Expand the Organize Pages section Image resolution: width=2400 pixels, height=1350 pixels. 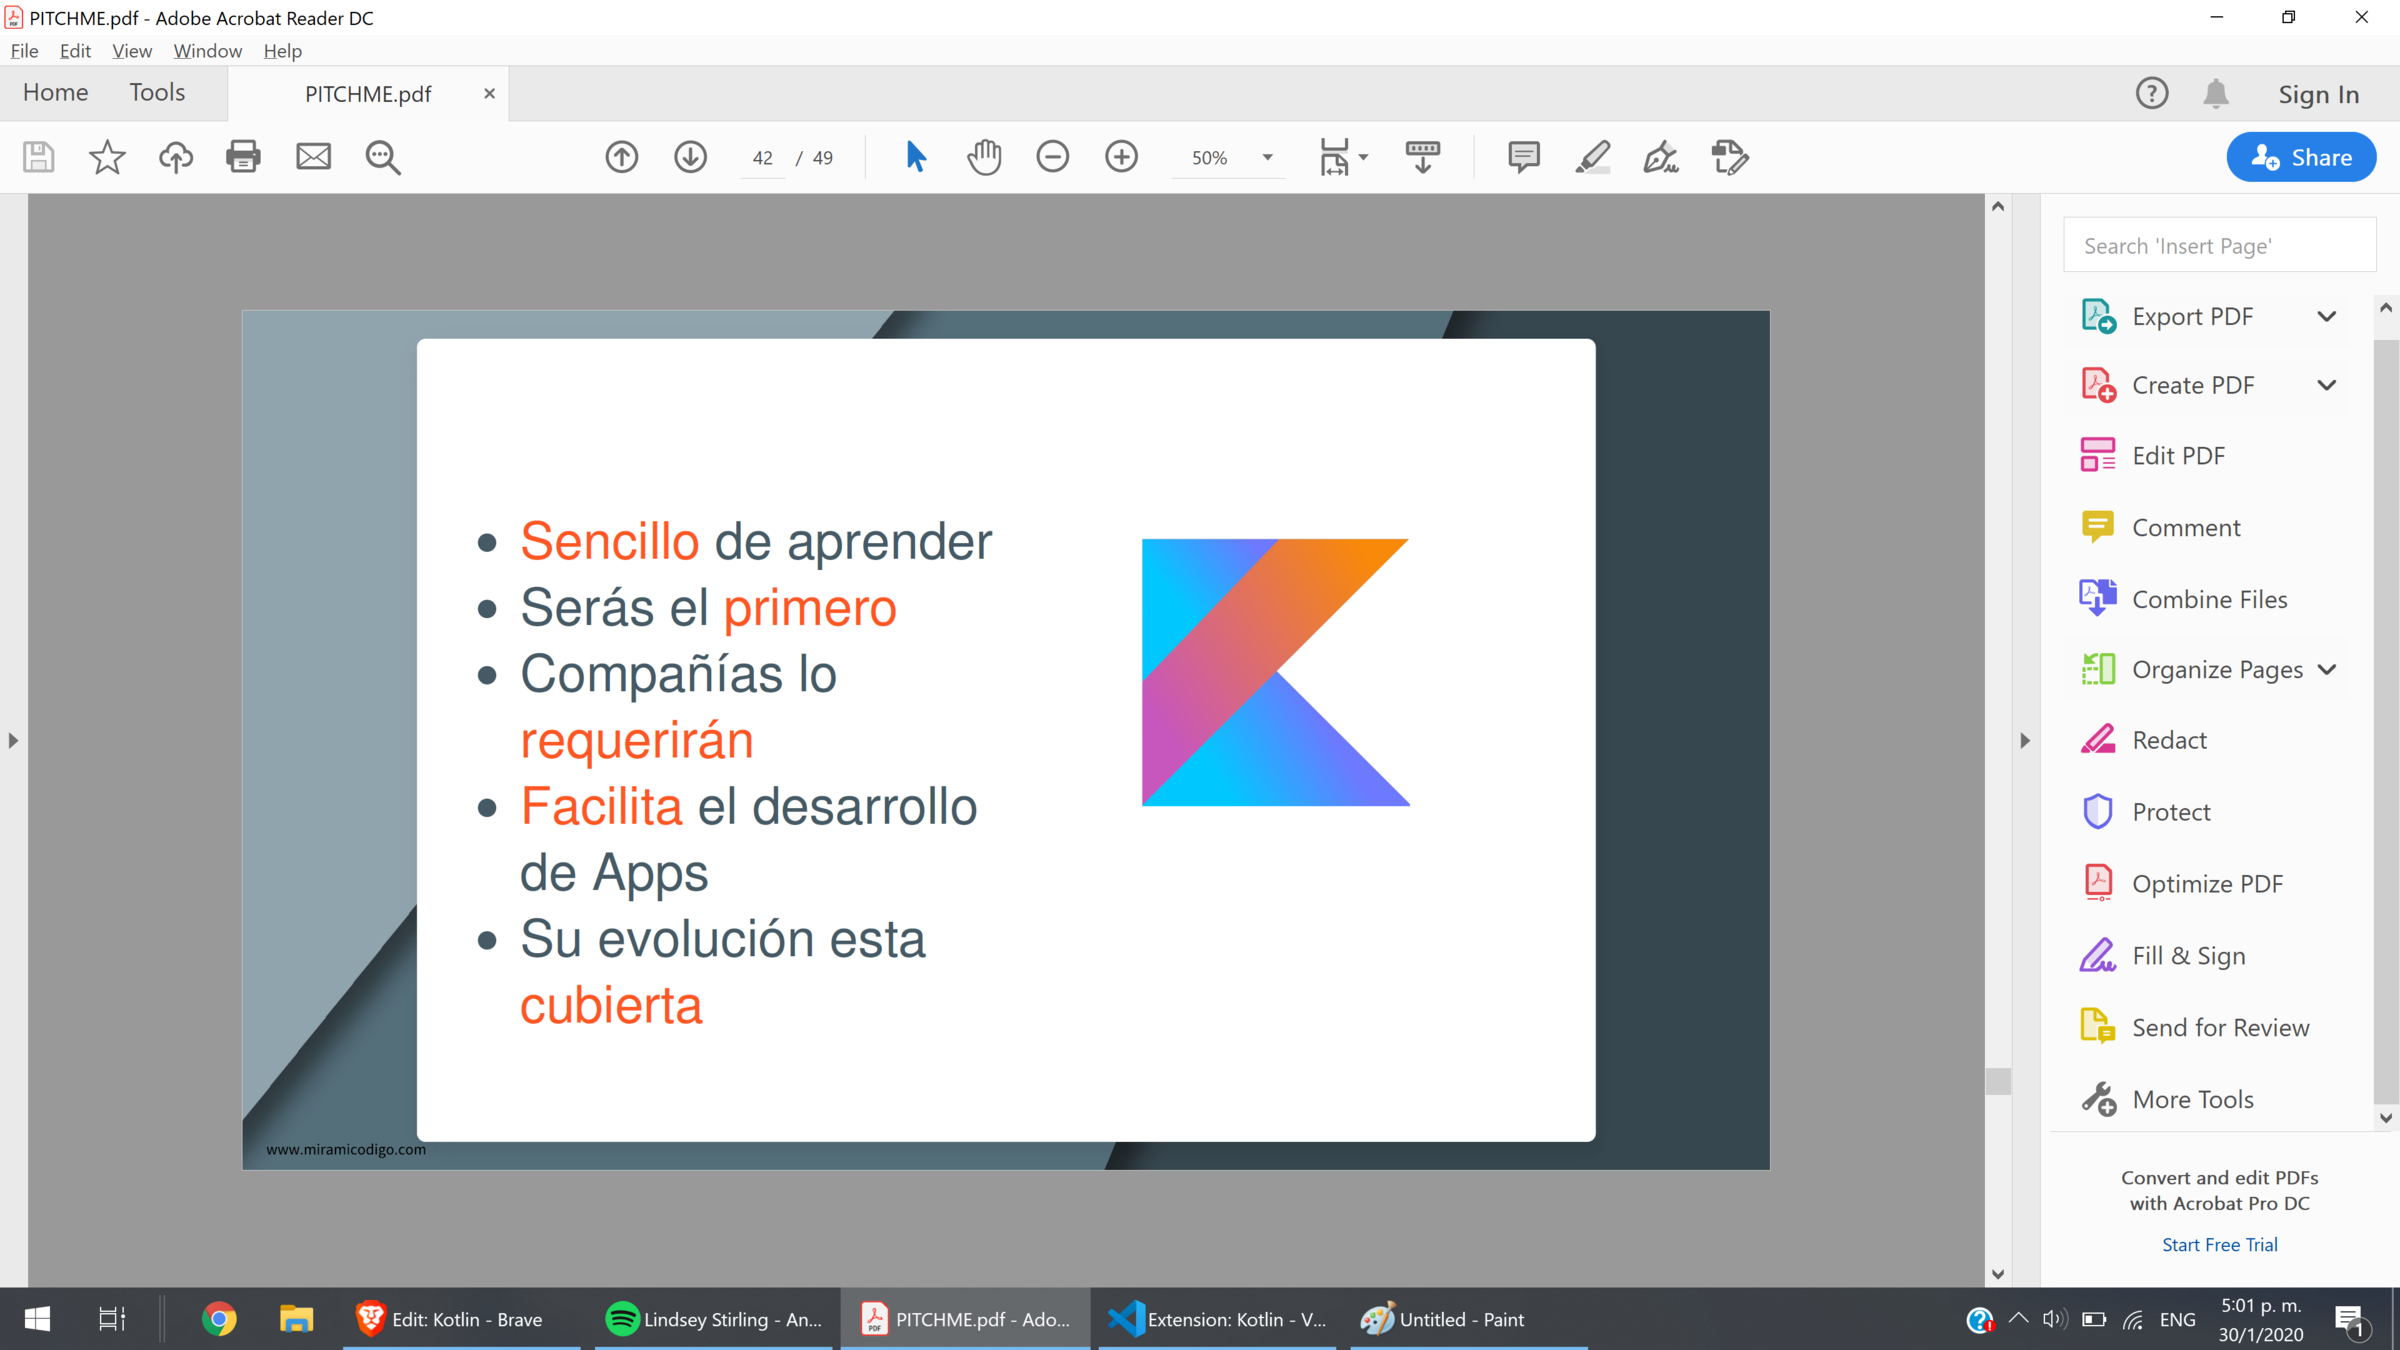tap(2326, 670)
